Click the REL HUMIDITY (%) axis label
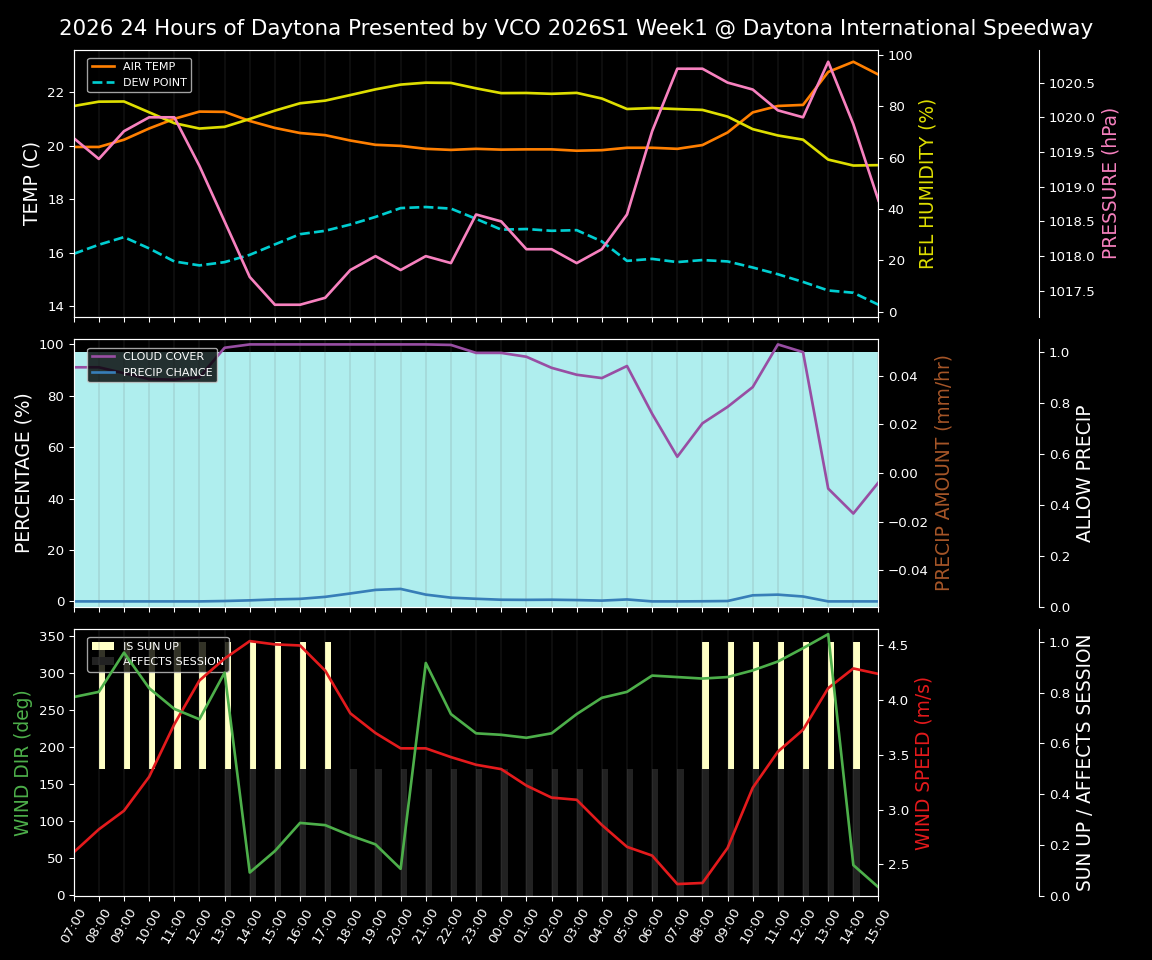1152x960 pixels. coord(928,184)
